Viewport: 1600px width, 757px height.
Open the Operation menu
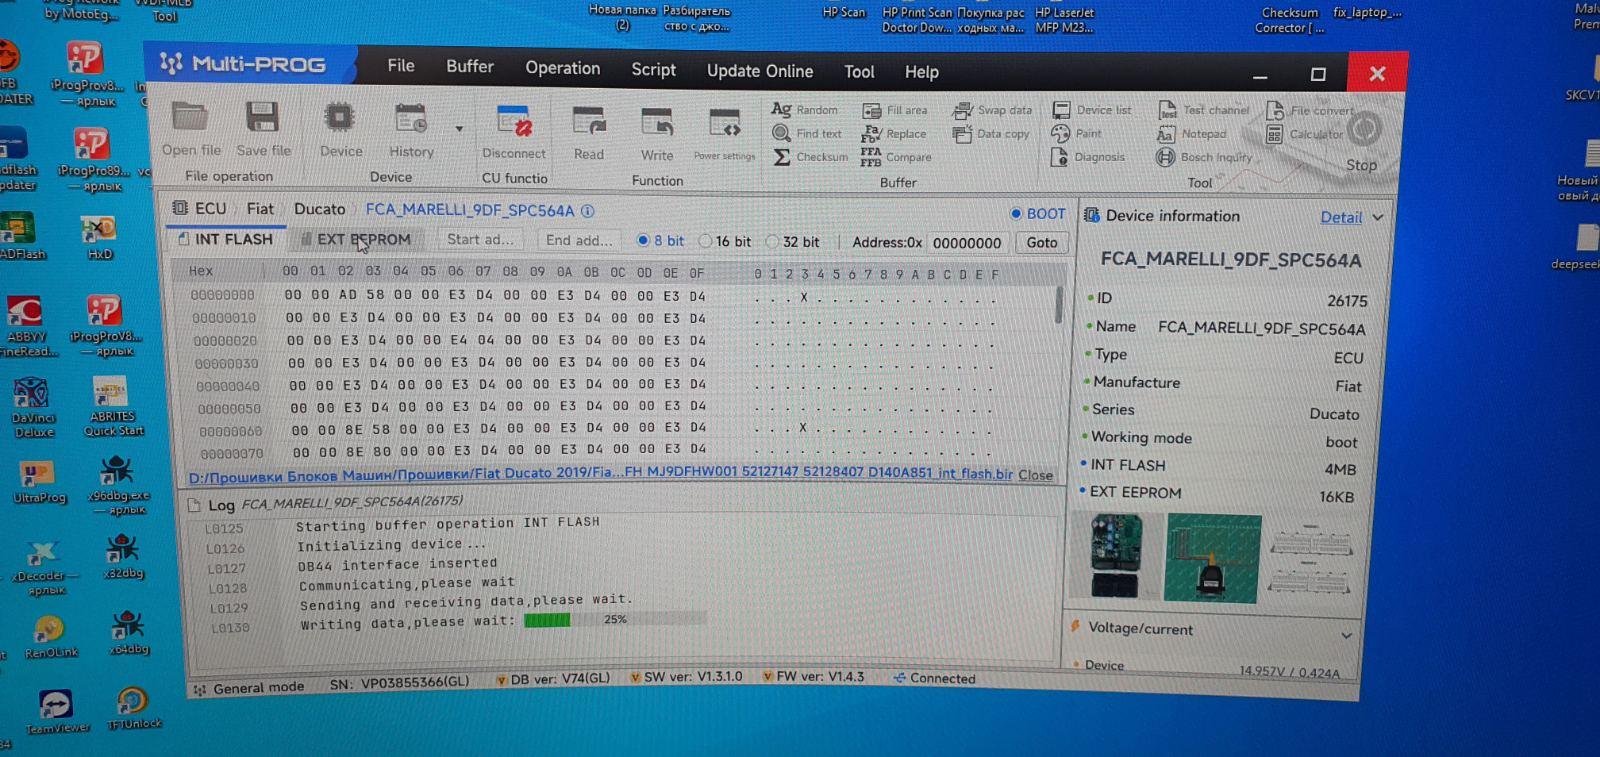563,68
